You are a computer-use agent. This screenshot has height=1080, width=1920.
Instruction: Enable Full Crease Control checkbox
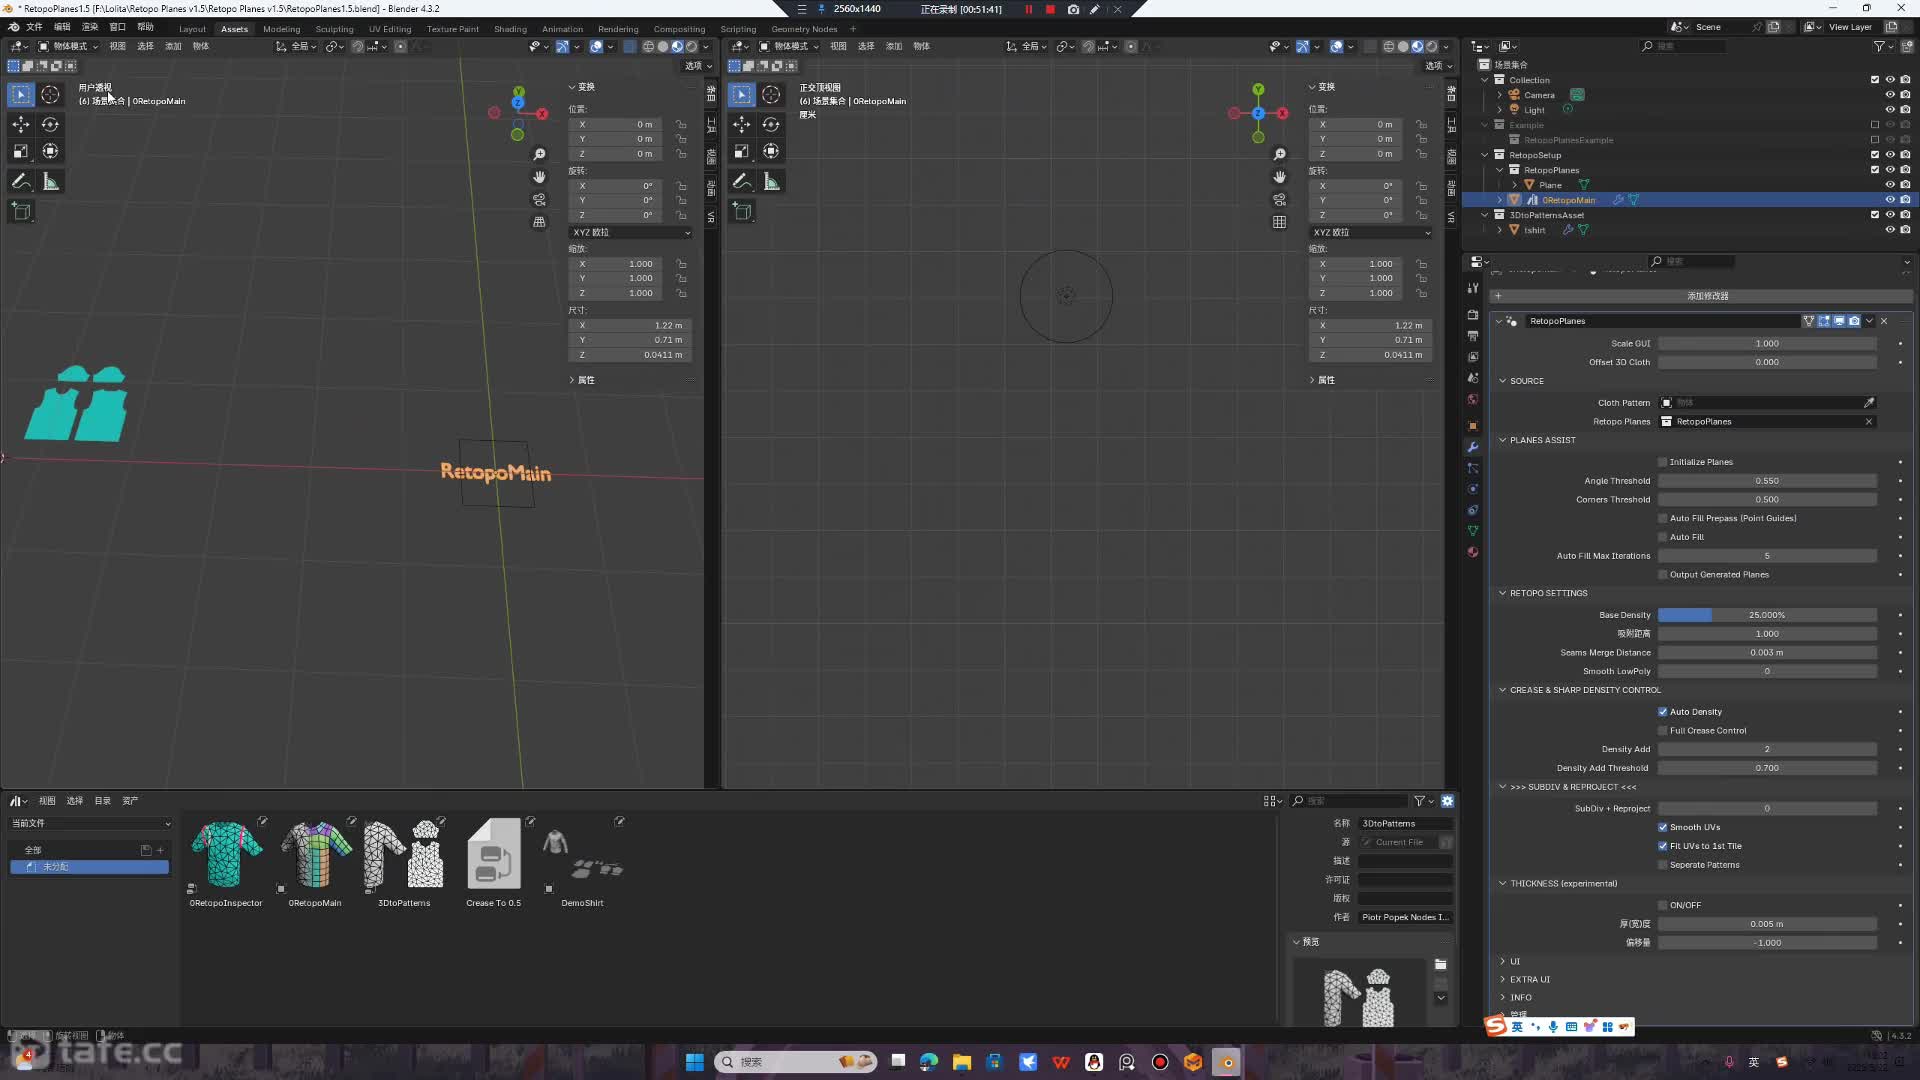coord(1662,731)
